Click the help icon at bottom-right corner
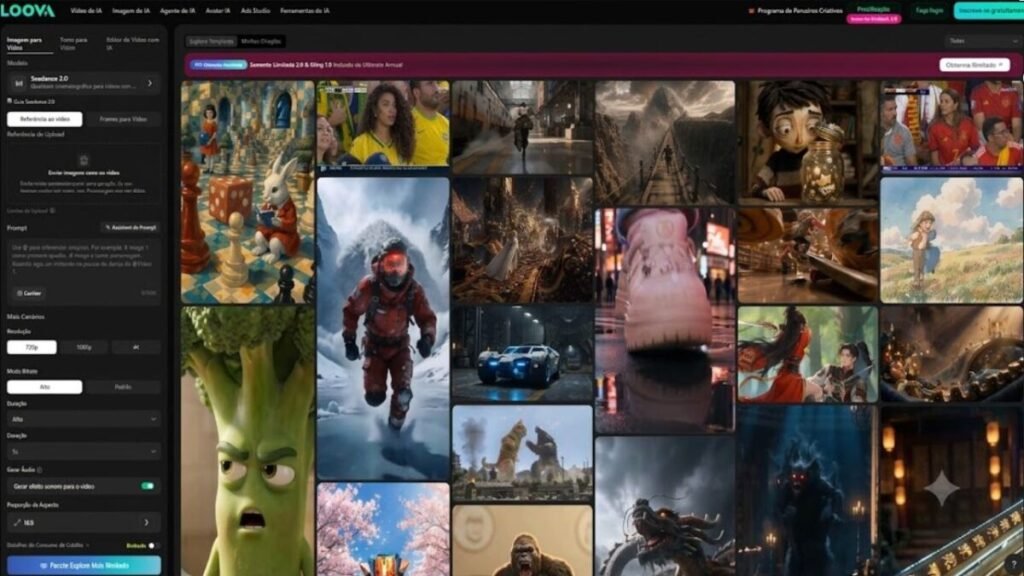The height and width of the screenshot is (576, 1024). pos(1013,564)
